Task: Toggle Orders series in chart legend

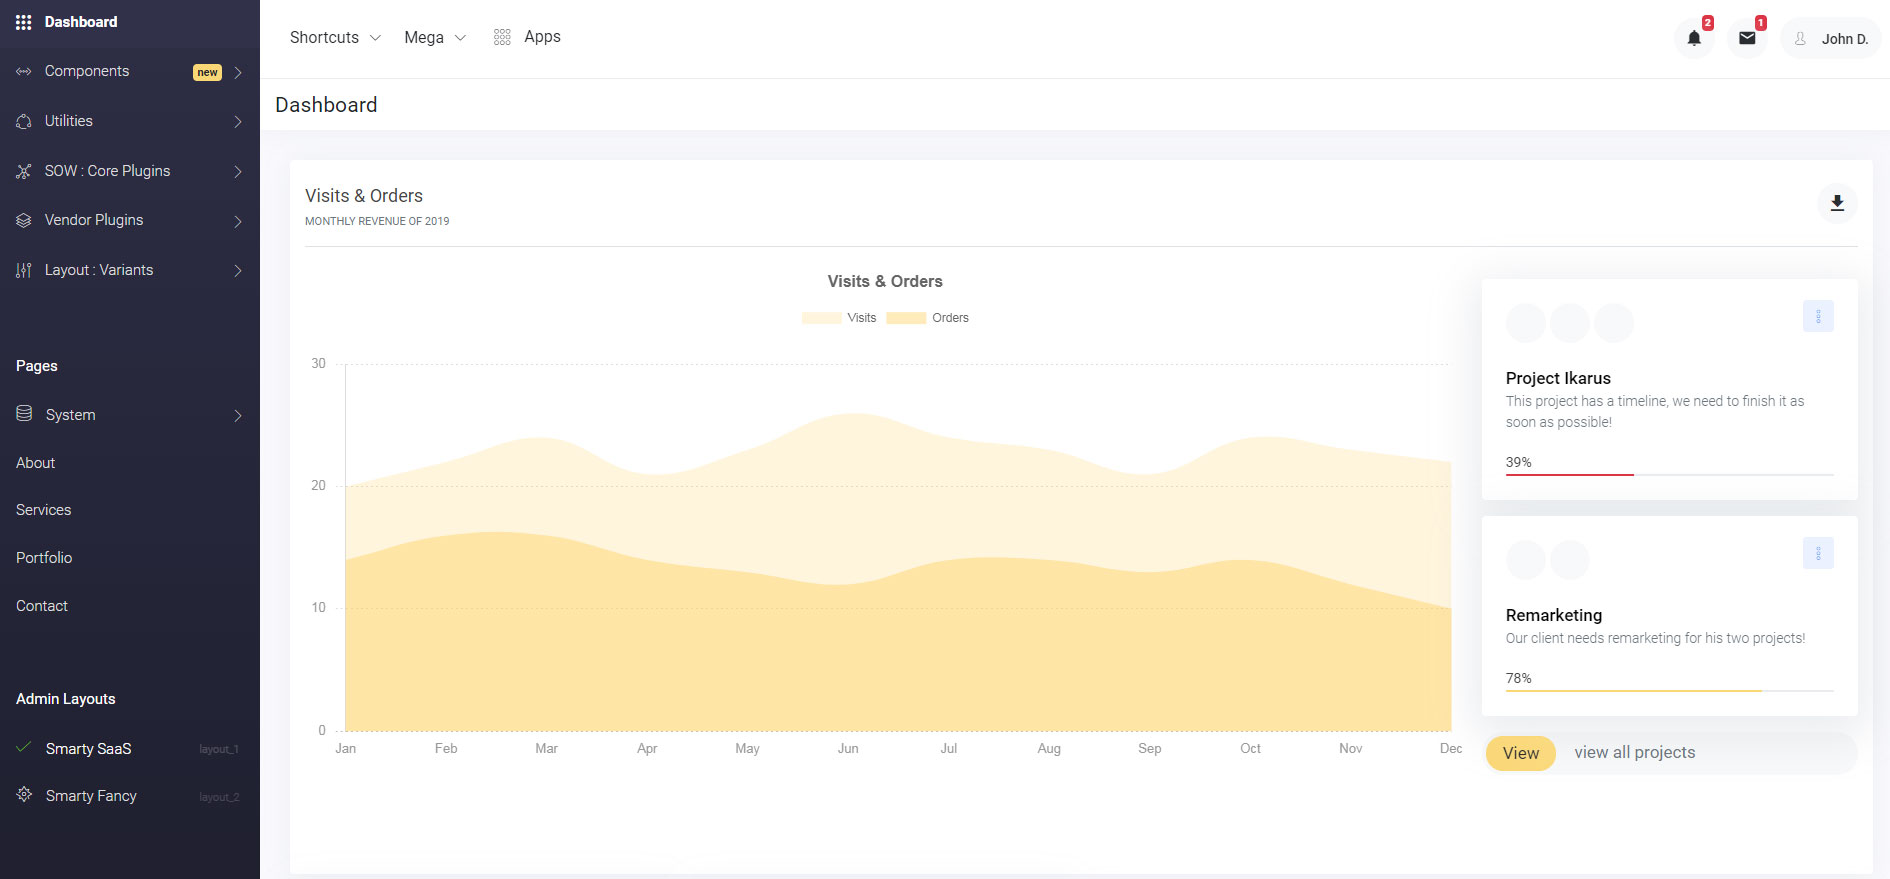Action: 927,318
